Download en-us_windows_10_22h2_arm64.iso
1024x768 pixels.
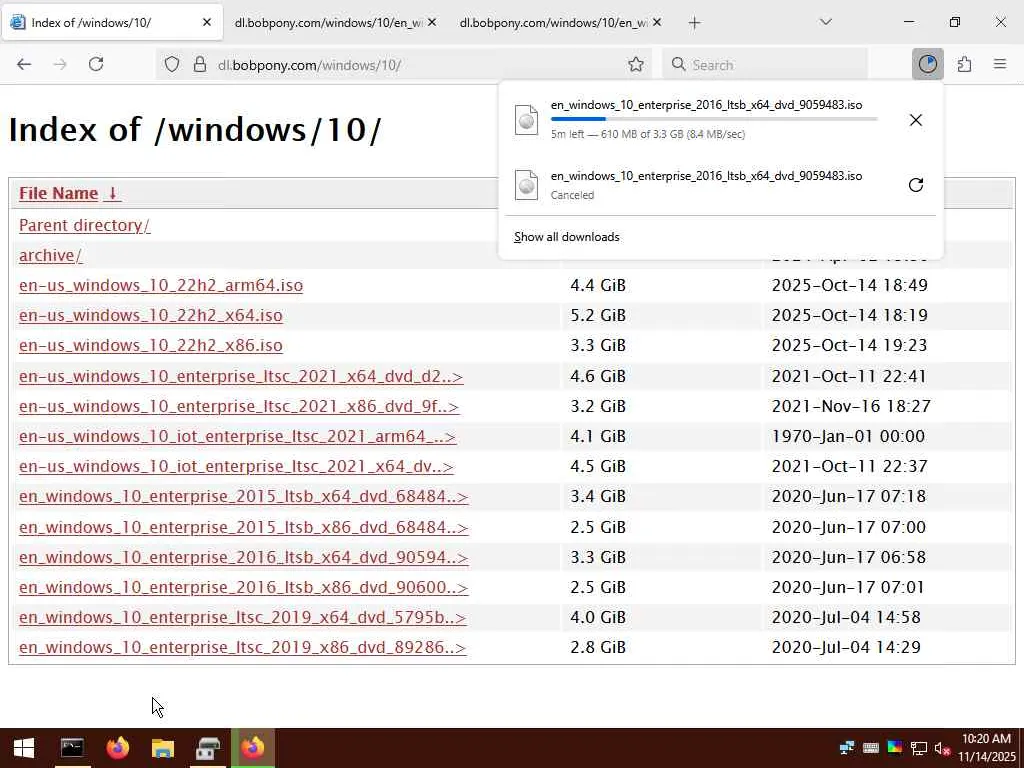coord(161,285)
